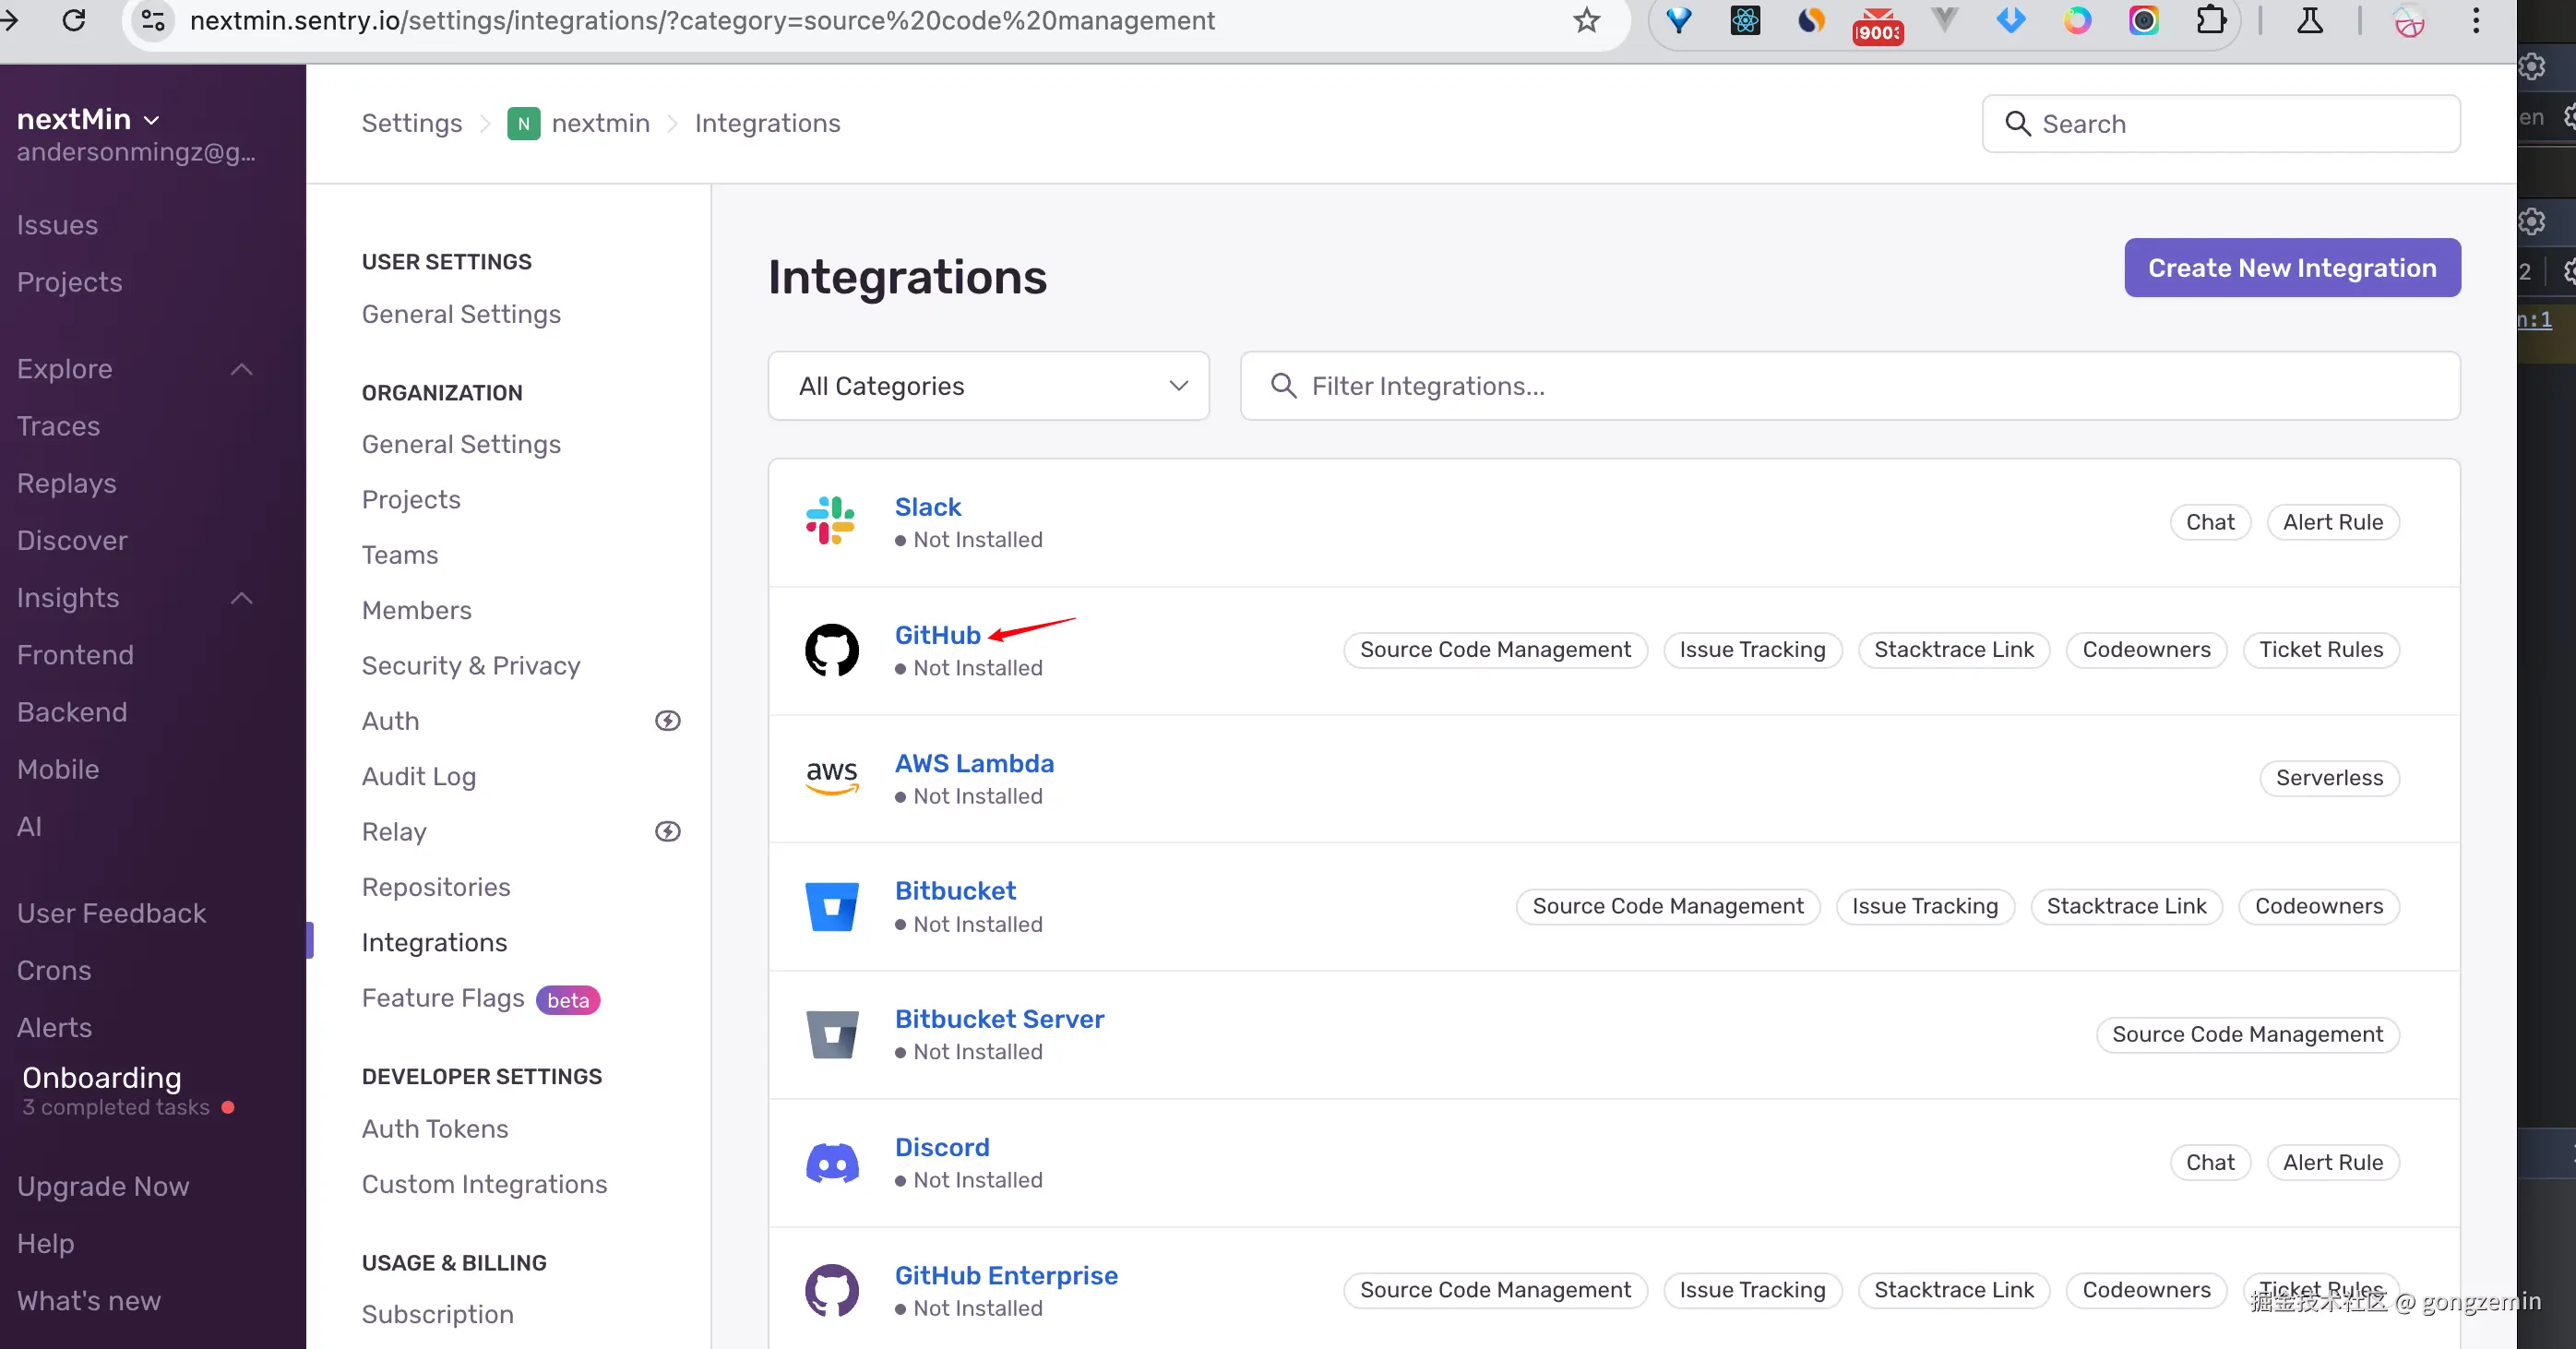Click the lightning icon beside Auth
The height and width of the screenshot is (1349, 2576).
pos(667,721)
